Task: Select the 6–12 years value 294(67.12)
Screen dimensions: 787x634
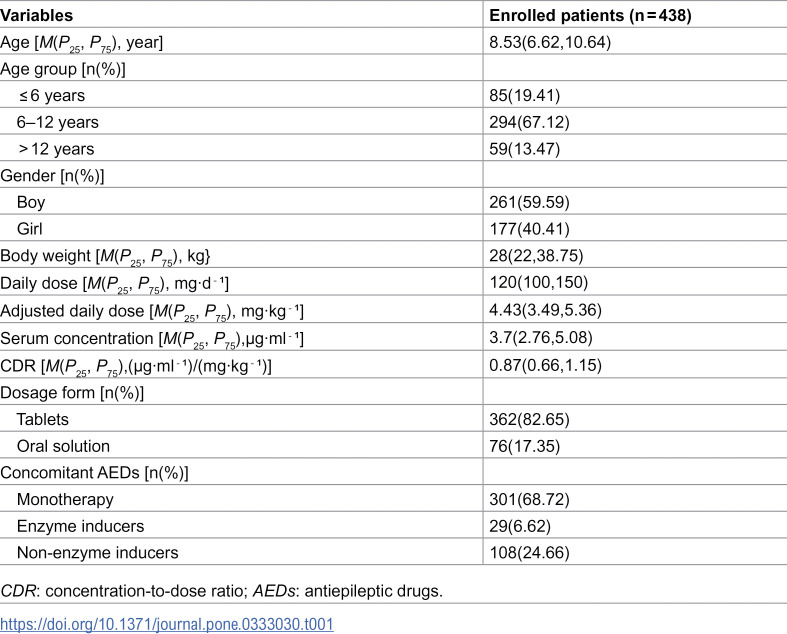Action: [x=529, y=122]
